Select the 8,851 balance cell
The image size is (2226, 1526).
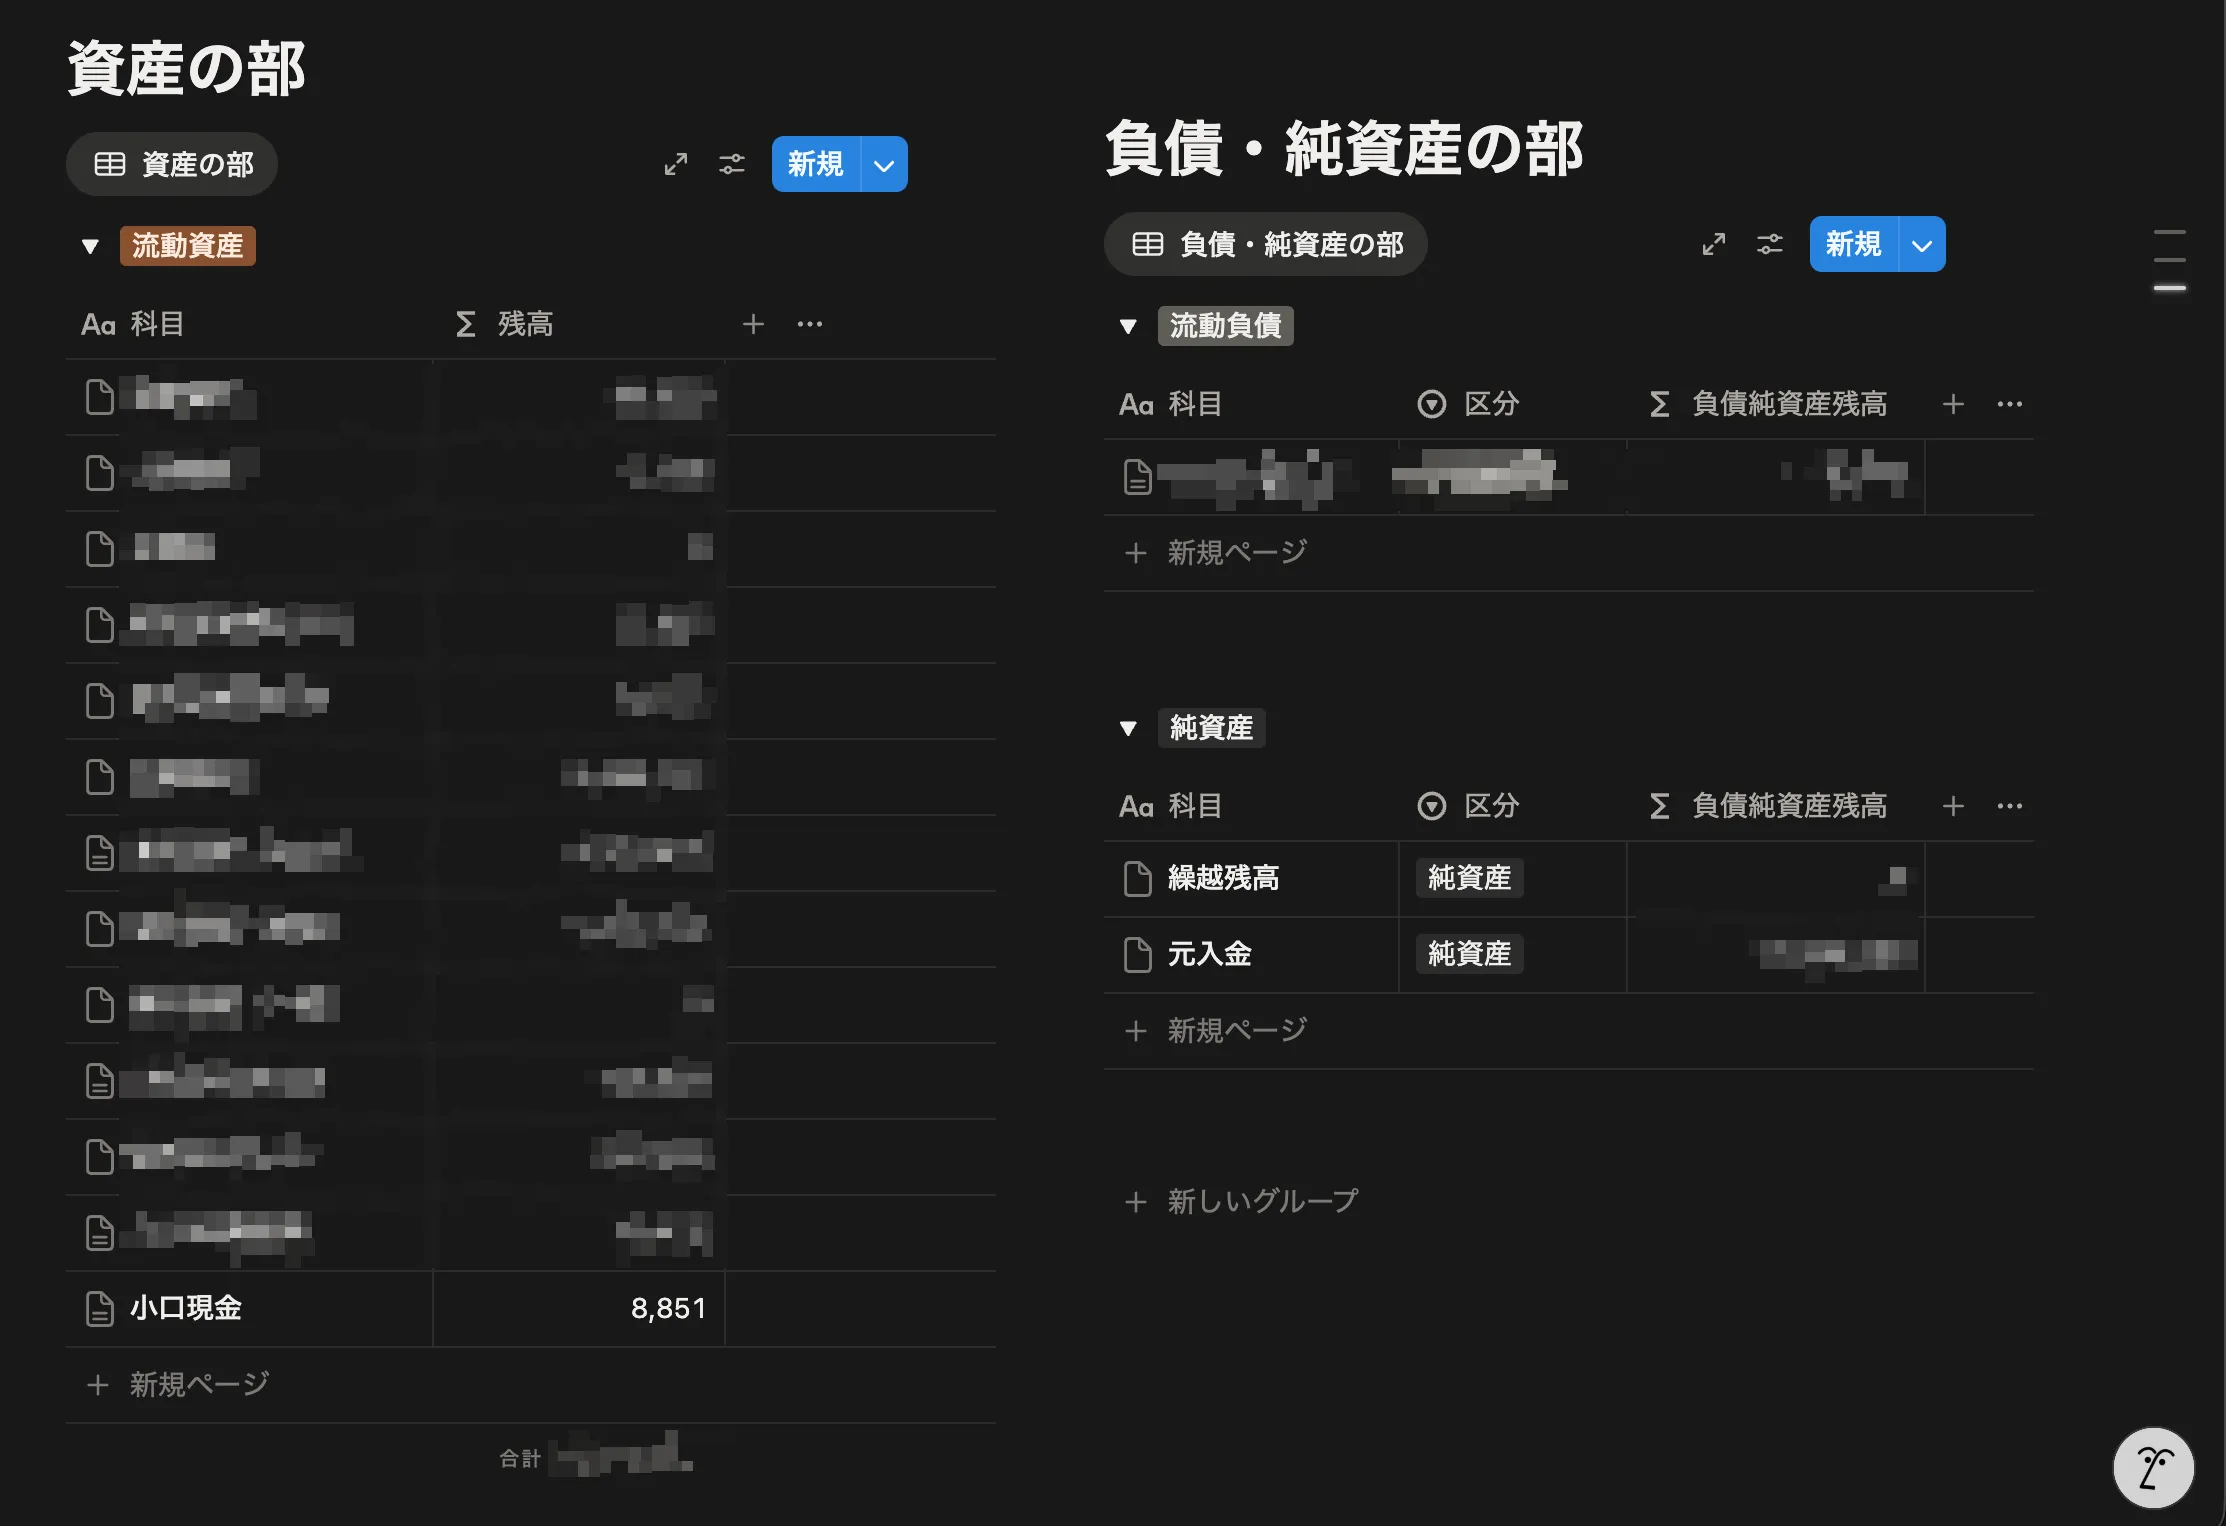tap(579, 1308)
